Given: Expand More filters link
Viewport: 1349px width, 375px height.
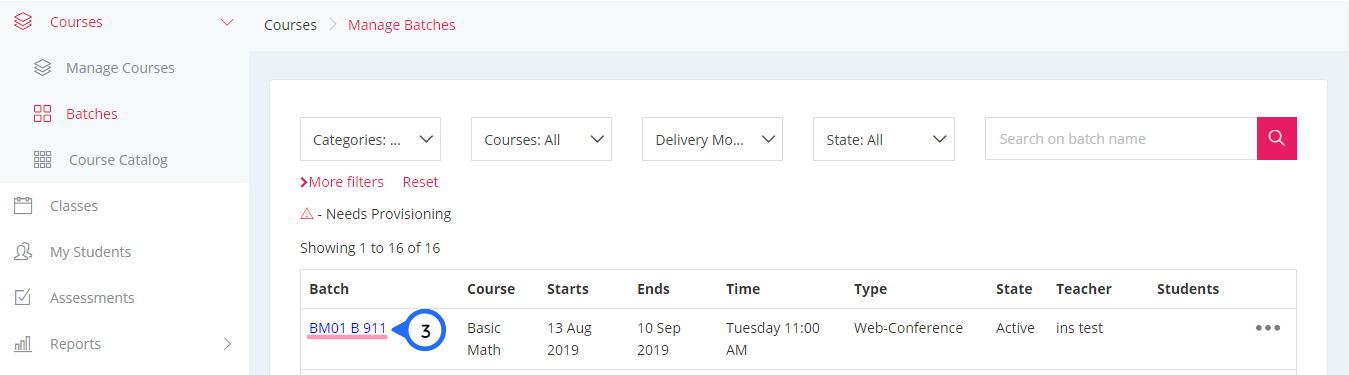Looking at the screenshot, I should pyautogui.click(x=342, y=182).
